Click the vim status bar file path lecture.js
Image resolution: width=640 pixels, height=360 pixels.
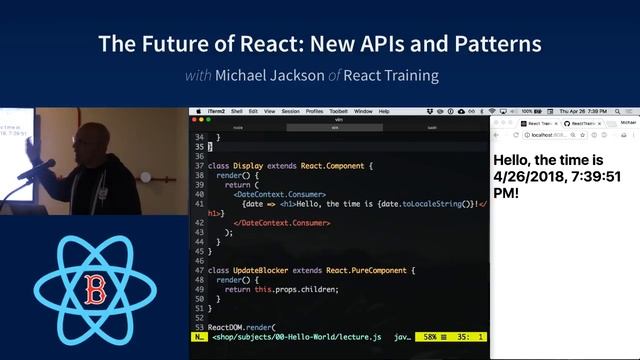point(297,337)
